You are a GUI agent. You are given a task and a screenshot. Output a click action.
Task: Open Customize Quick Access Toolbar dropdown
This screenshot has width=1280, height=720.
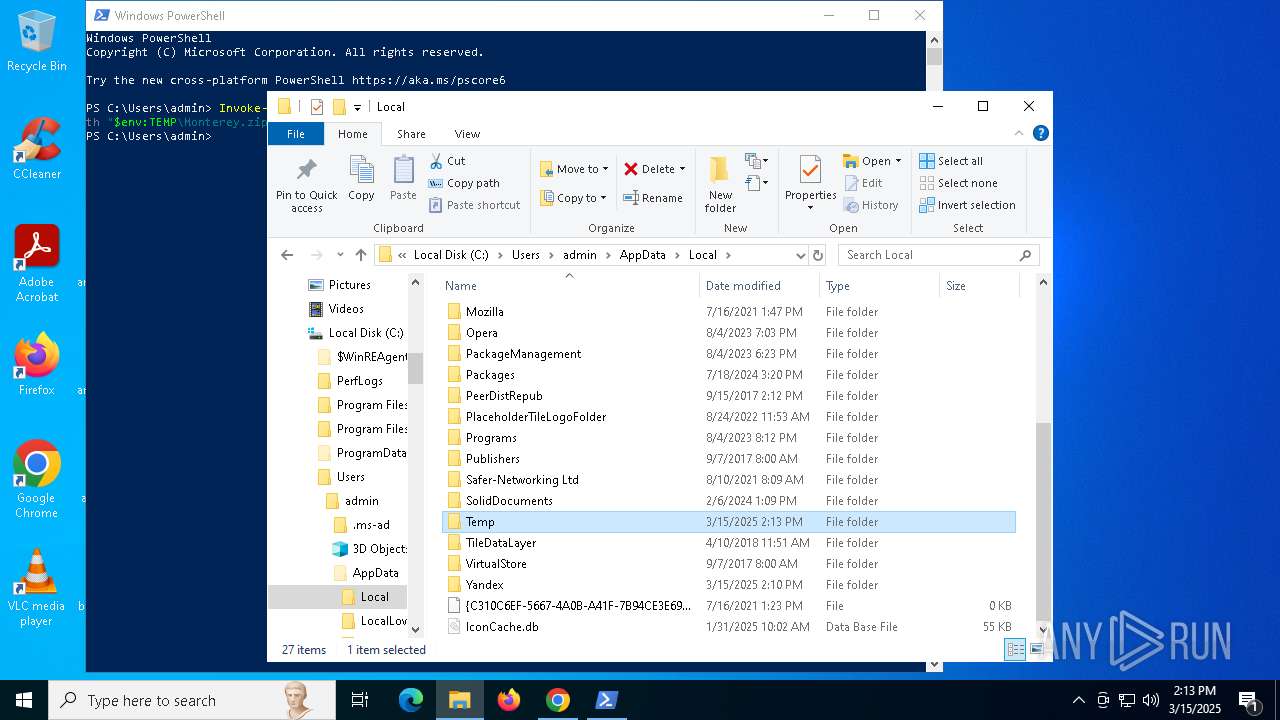[357, 108]
